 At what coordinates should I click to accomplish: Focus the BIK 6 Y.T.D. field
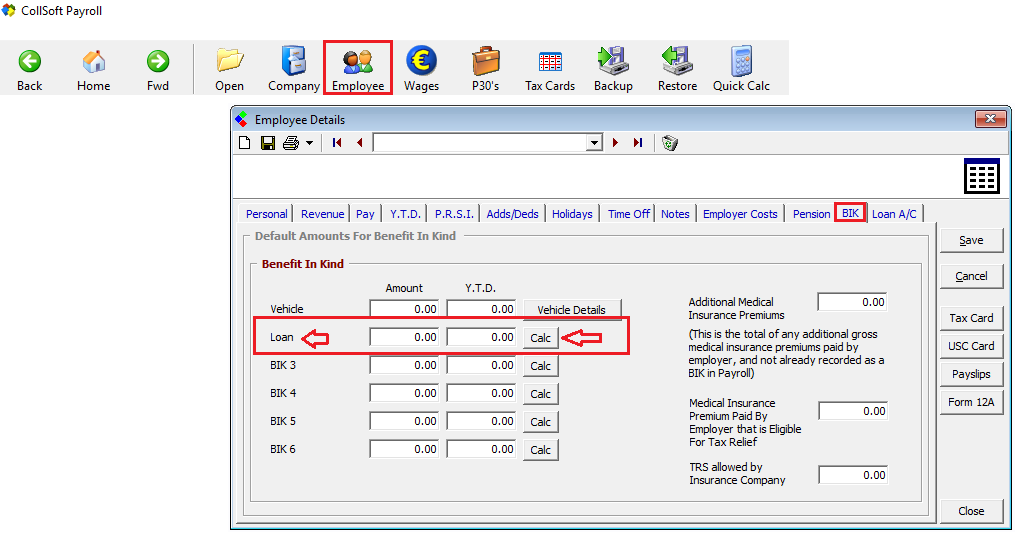(481, 449)
